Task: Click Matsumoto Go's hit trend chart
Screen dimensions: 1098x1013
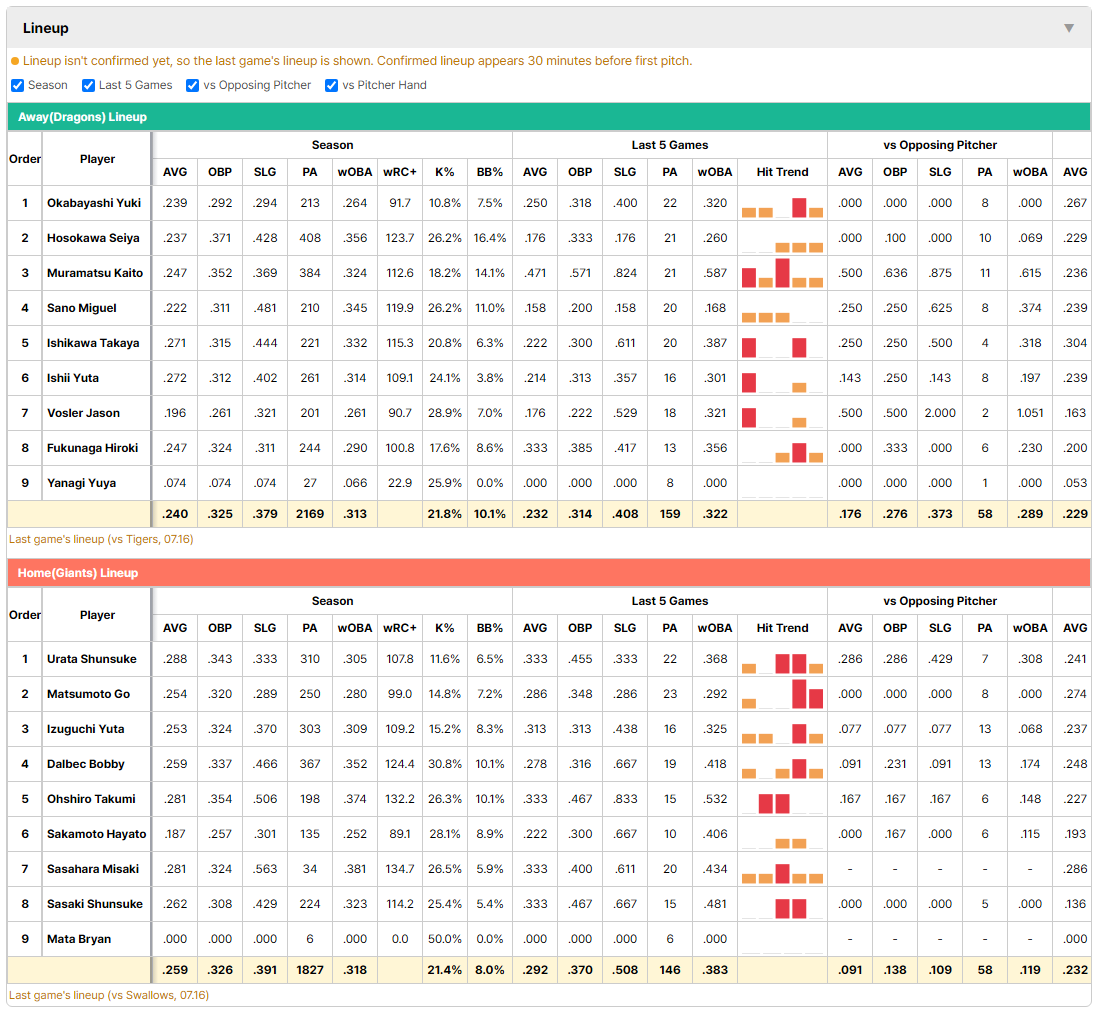Action: [x=782, y=694]
